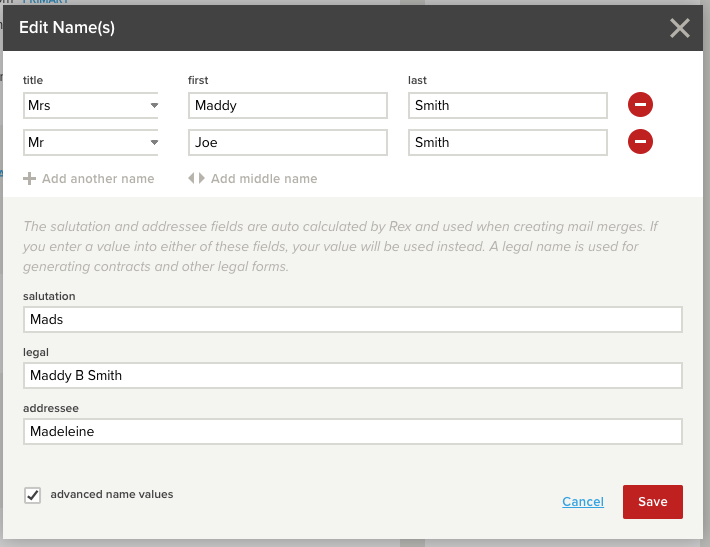Image resolution: width=710 pixels, height=547 pixels.
Task: Click the last name field in Joe's row
Action: [x=508, y=143]
